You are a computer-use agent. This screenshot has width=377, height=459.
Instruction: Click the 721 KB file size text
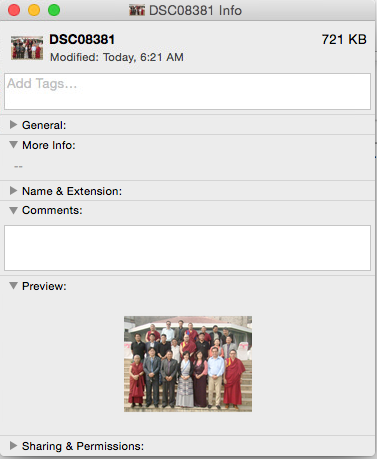coord(344,40)
